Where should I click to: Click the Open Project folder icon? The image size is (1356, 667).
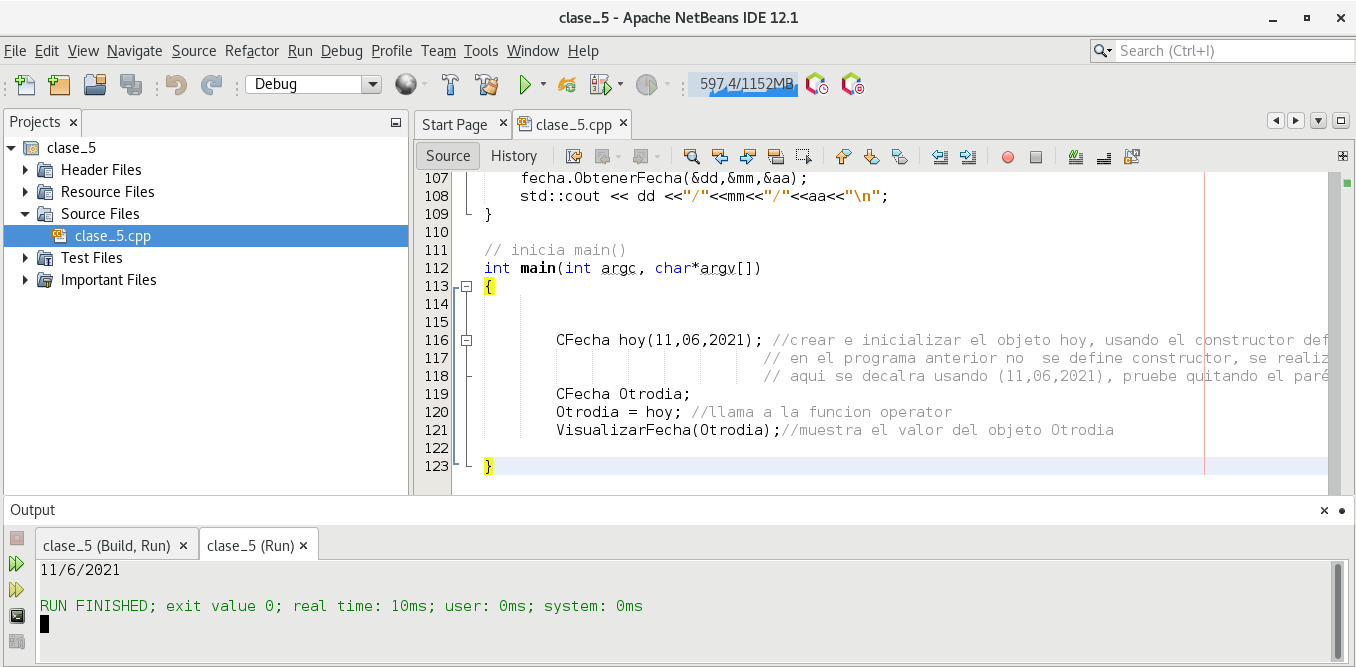click(95, 85)
